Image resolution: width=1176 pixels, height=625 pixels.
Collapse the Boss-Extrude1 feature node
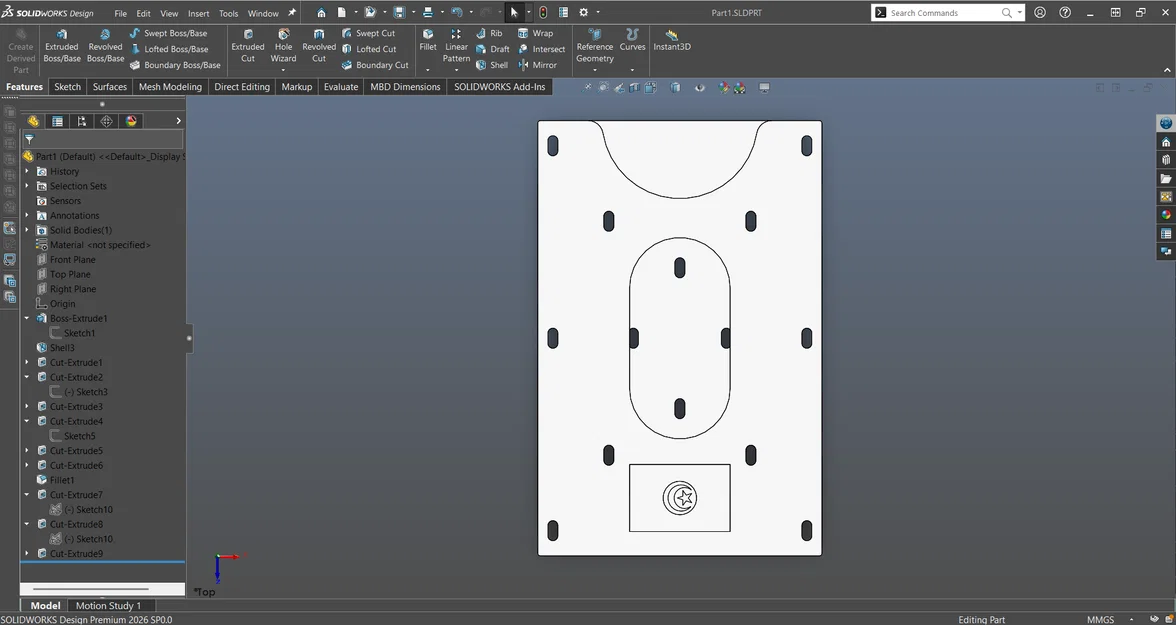tap(27, 318)
